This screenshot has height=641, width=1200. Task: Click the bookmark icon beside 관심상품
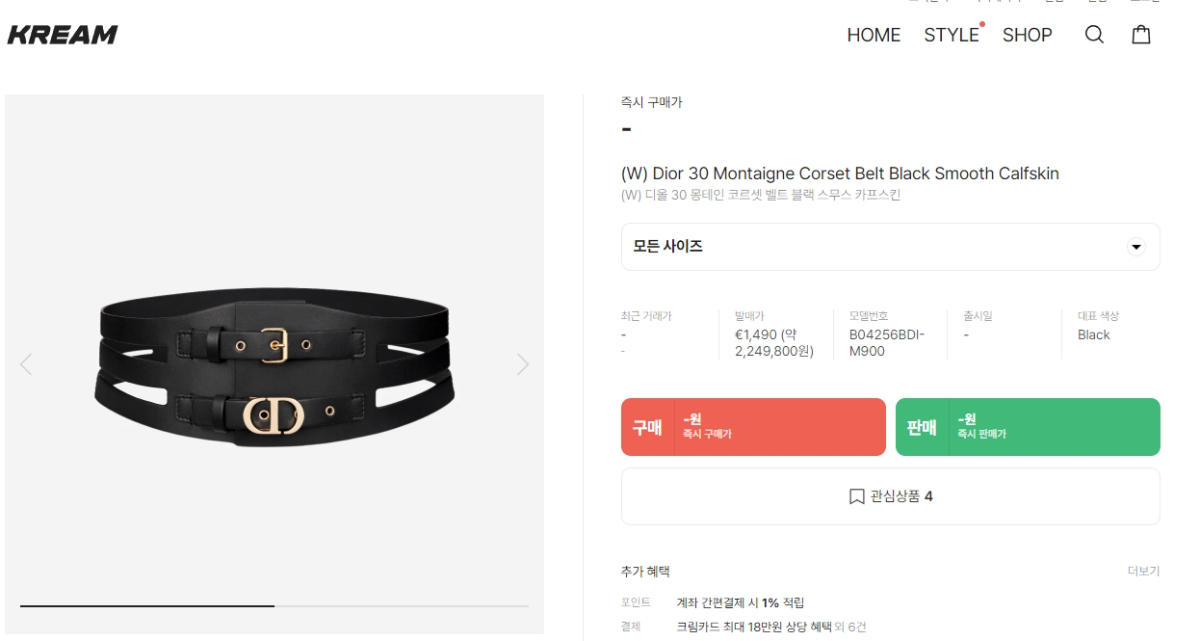pyautogui.click(x=856, y=496)
